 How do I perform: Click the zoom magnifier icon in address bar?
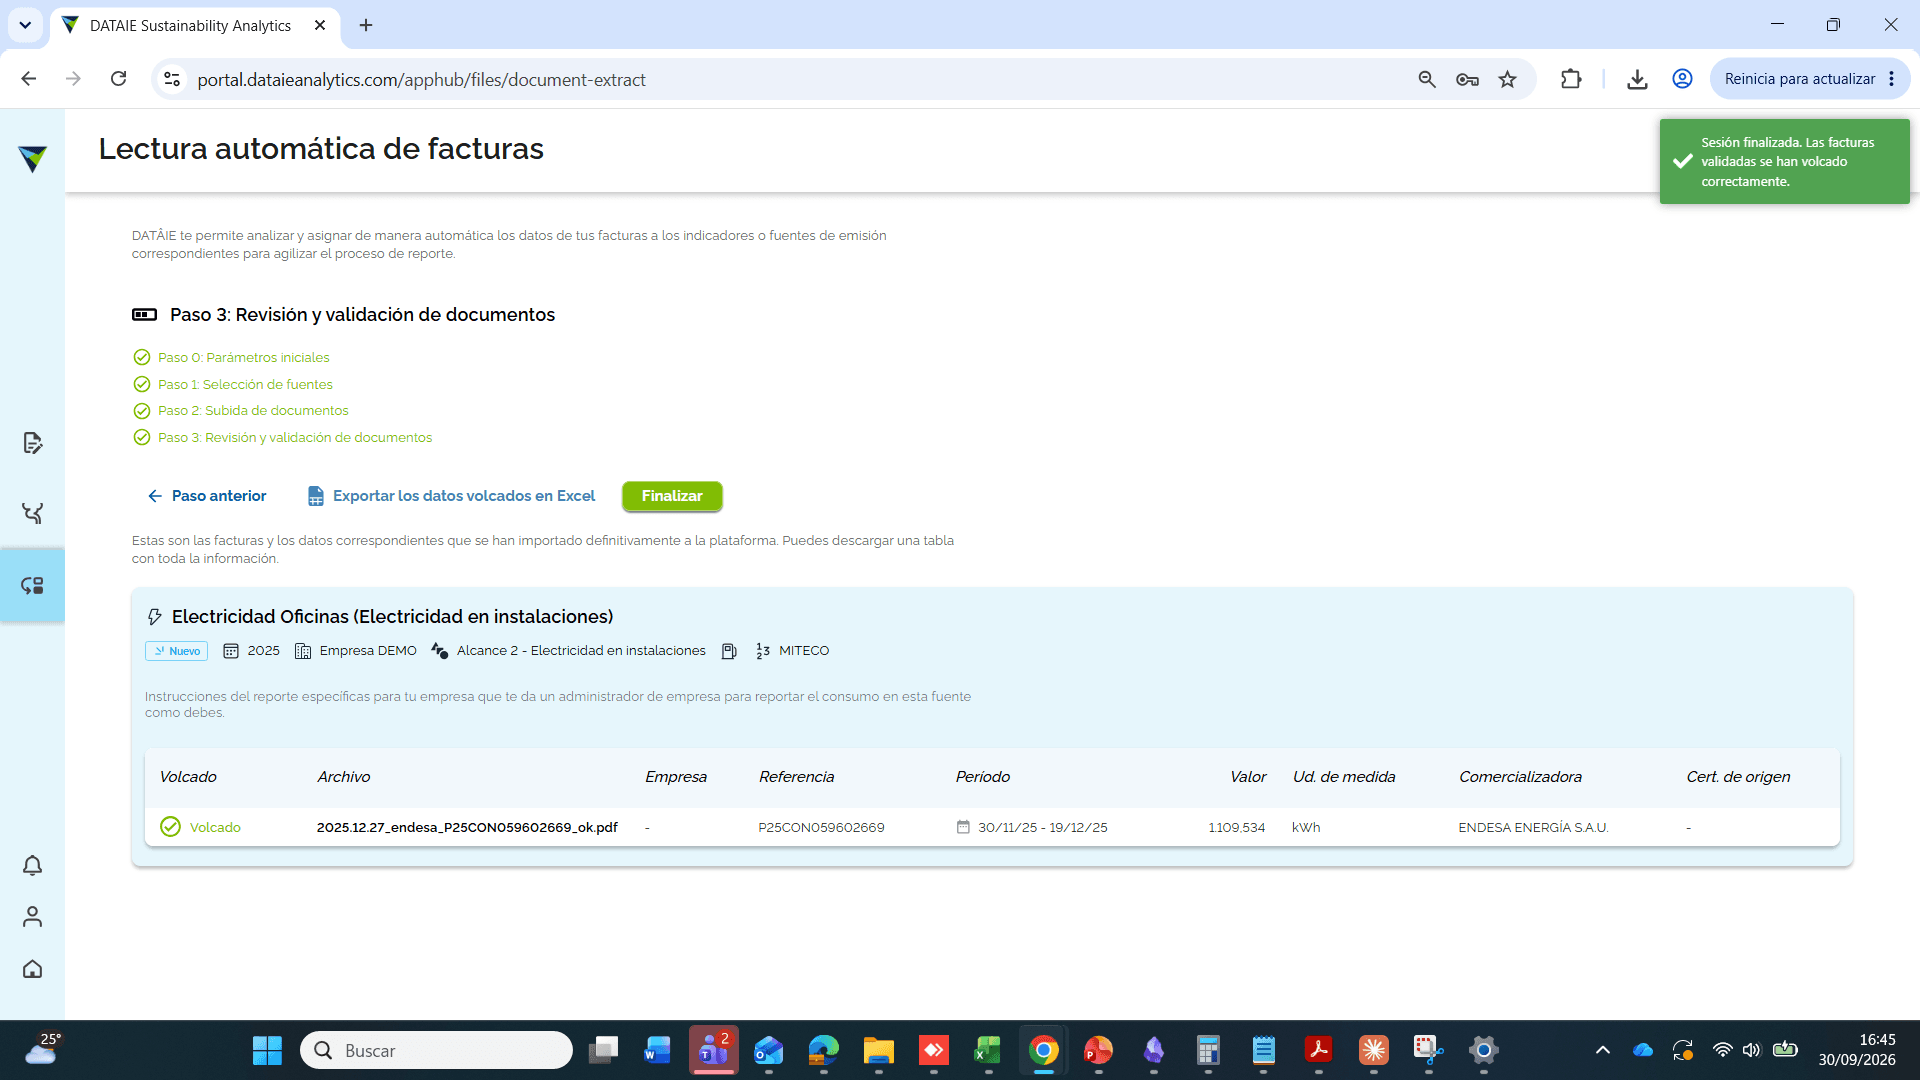point(1427,79)
